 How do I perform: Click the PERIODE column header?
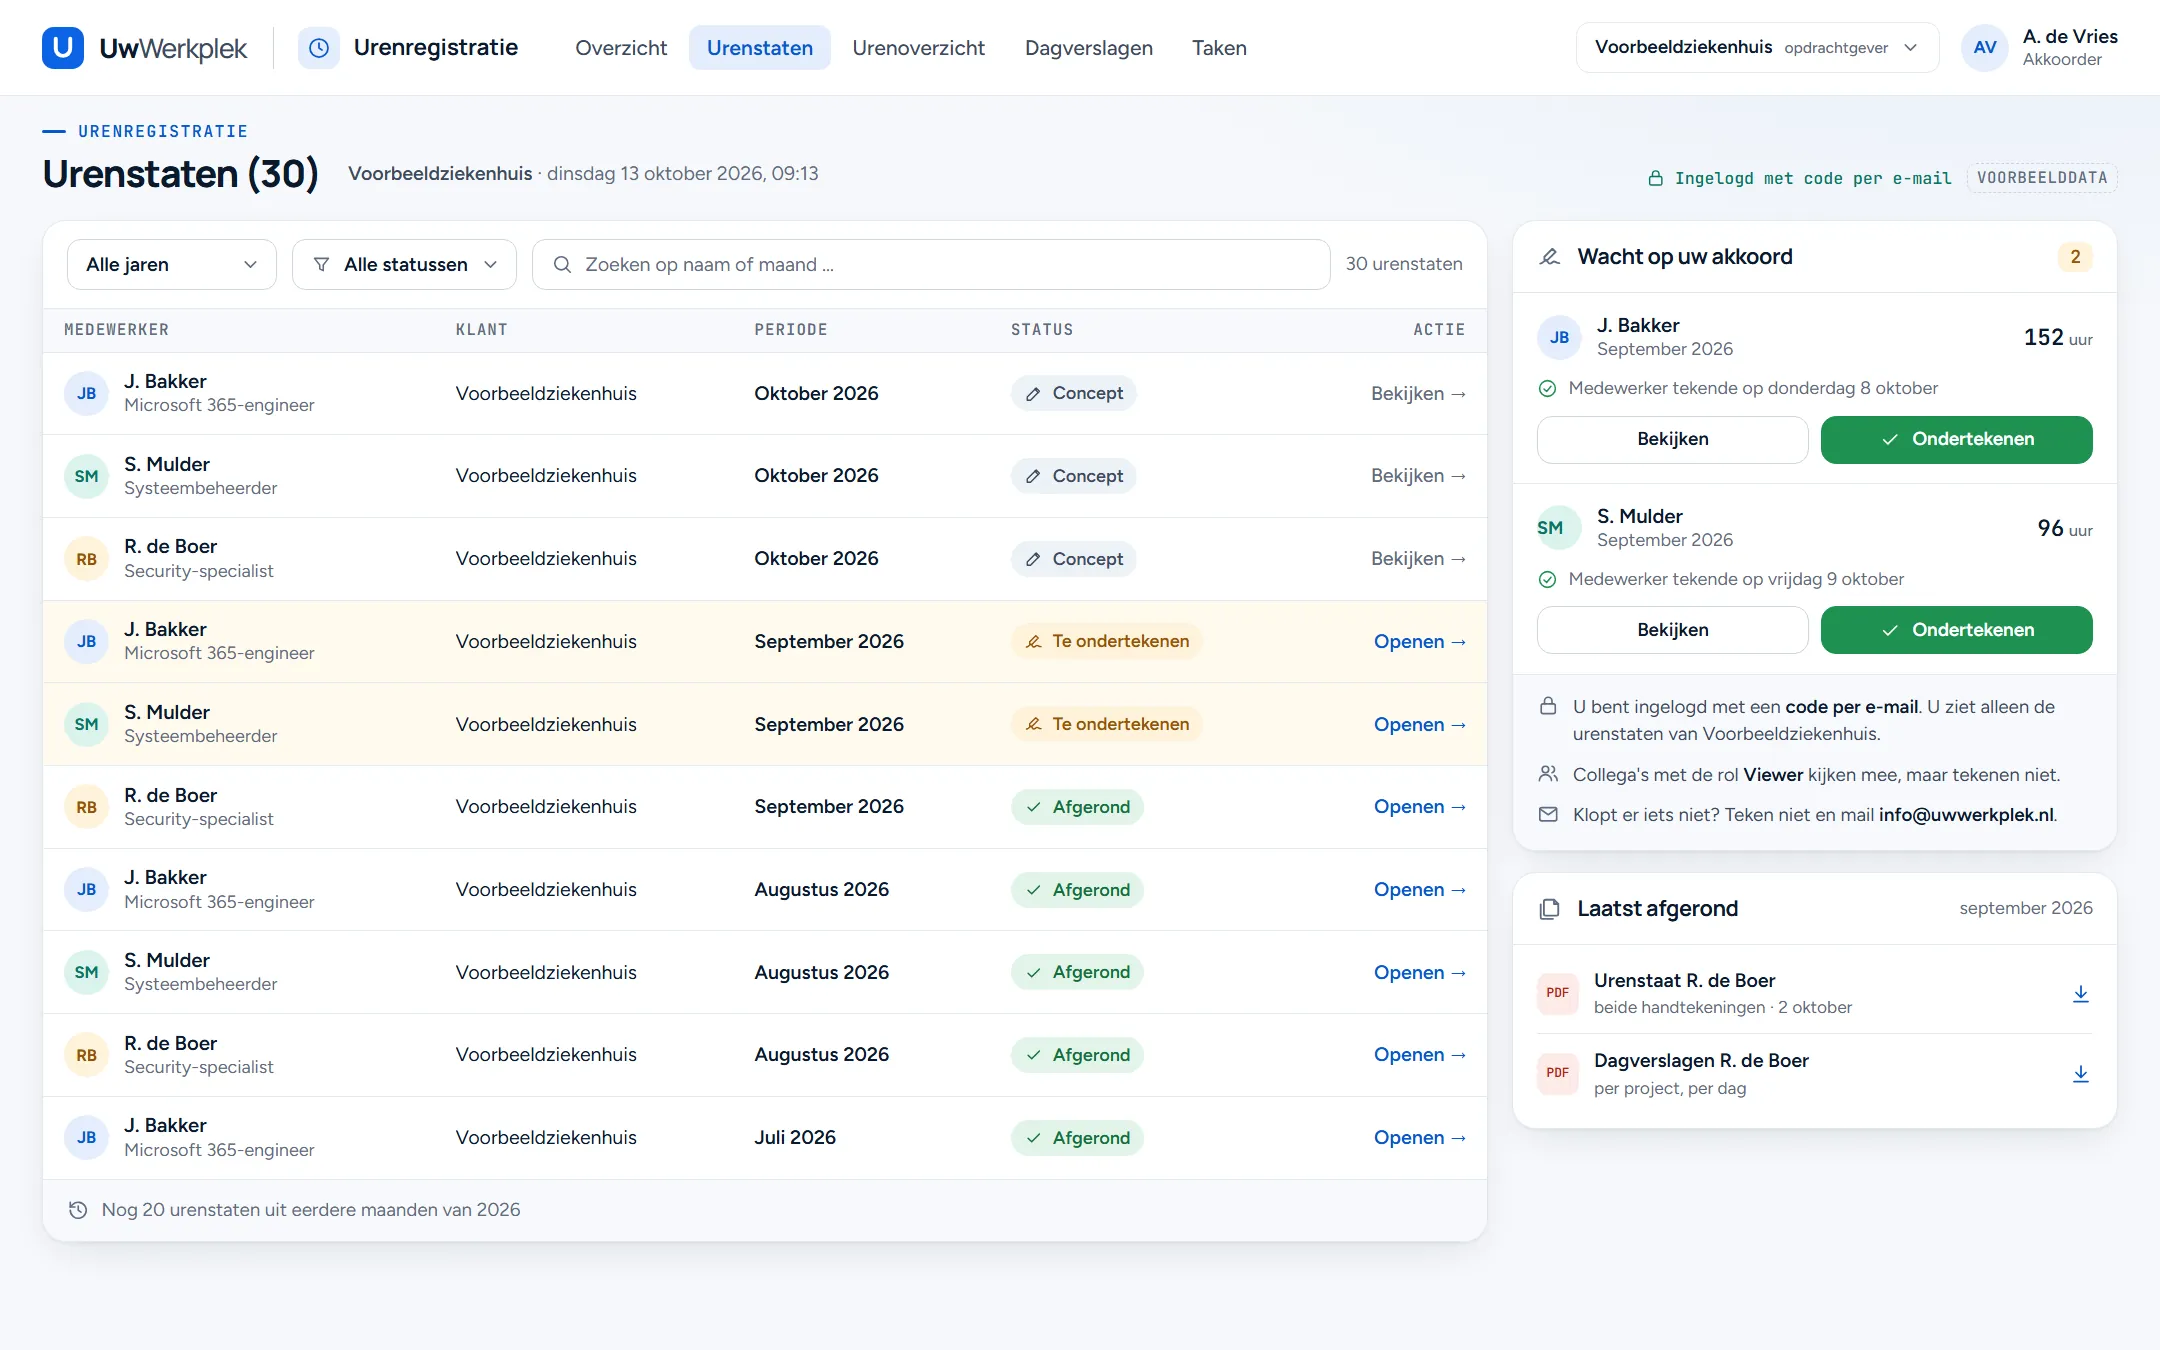coord(790,330)
